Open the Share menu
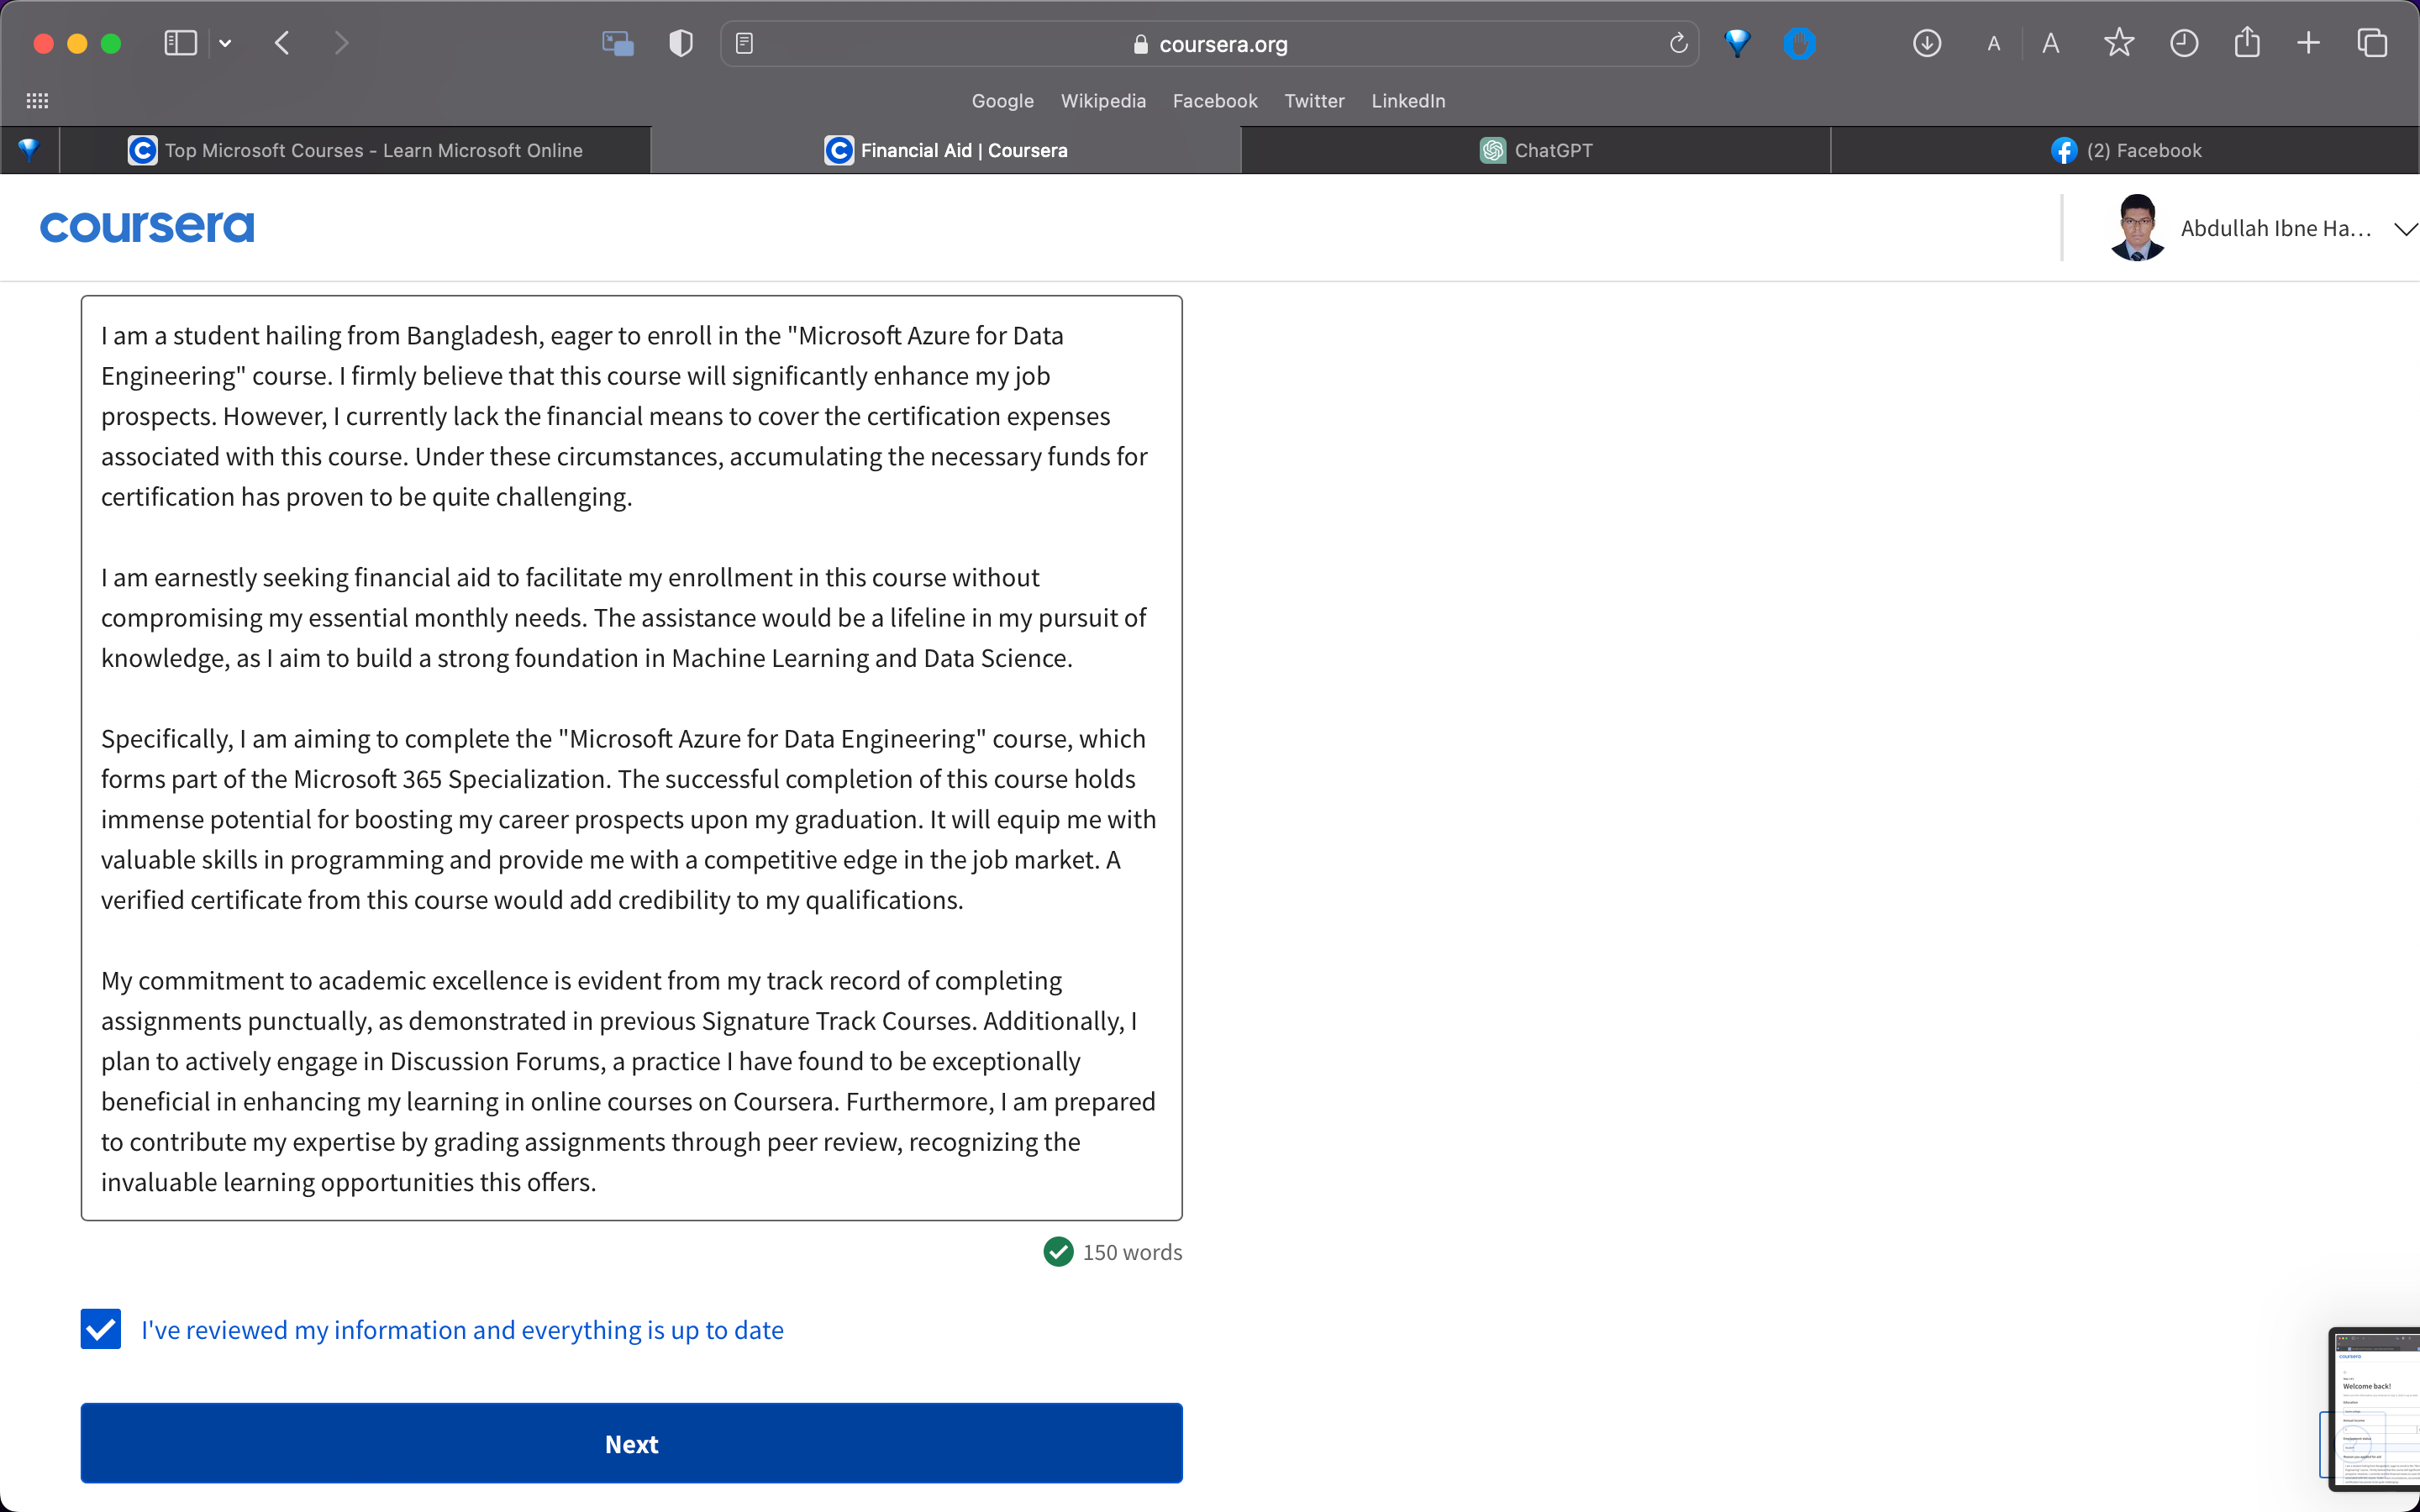2420x1512 pixels. pyautogui.click(x=2248, y=43)
